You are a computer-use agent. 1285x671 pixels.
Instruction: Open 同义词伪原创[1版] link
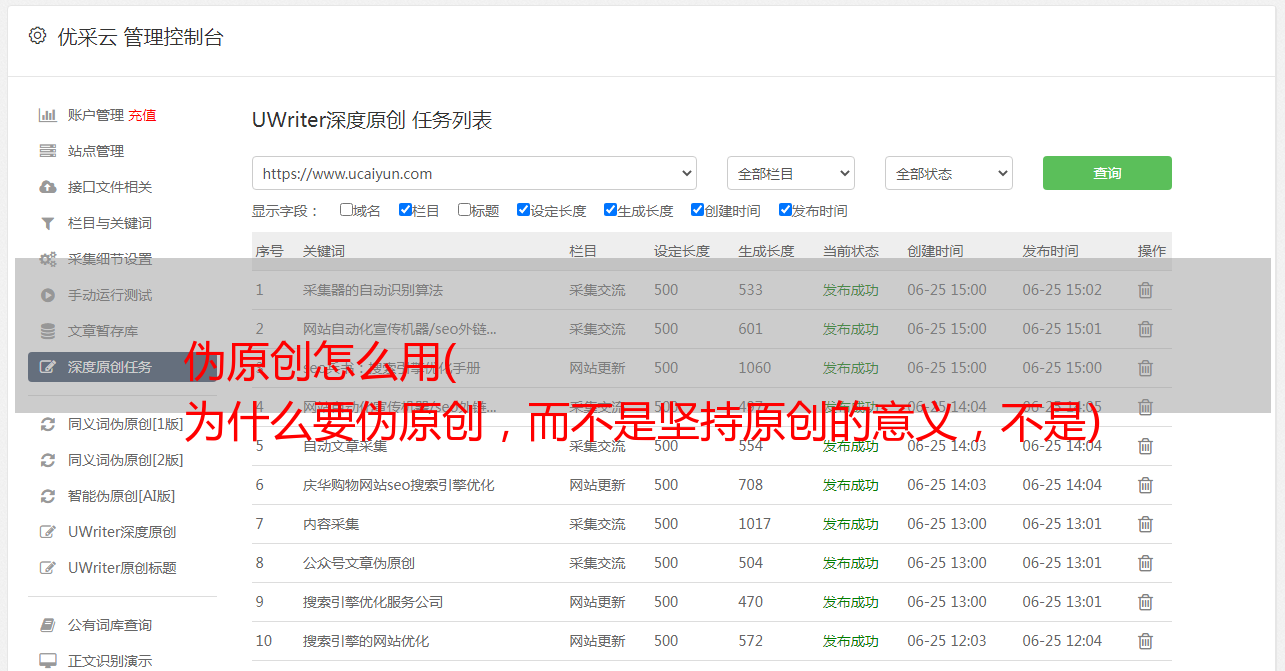point(126,424)
